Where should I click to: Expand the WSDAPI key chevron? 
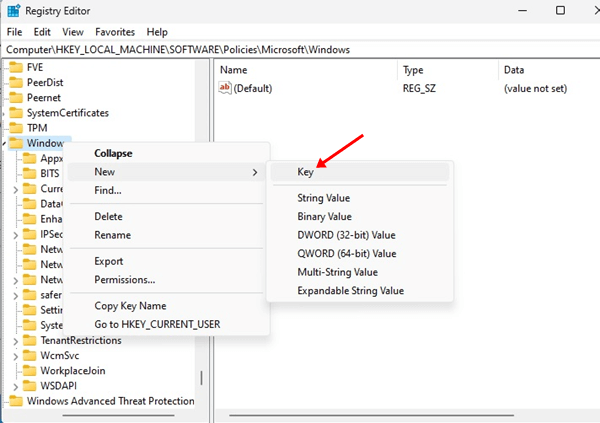[15, 386]
